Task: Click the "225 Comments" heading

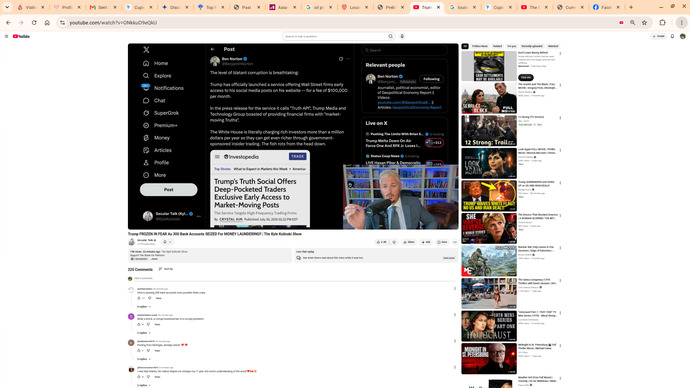Action: point(140,269)
